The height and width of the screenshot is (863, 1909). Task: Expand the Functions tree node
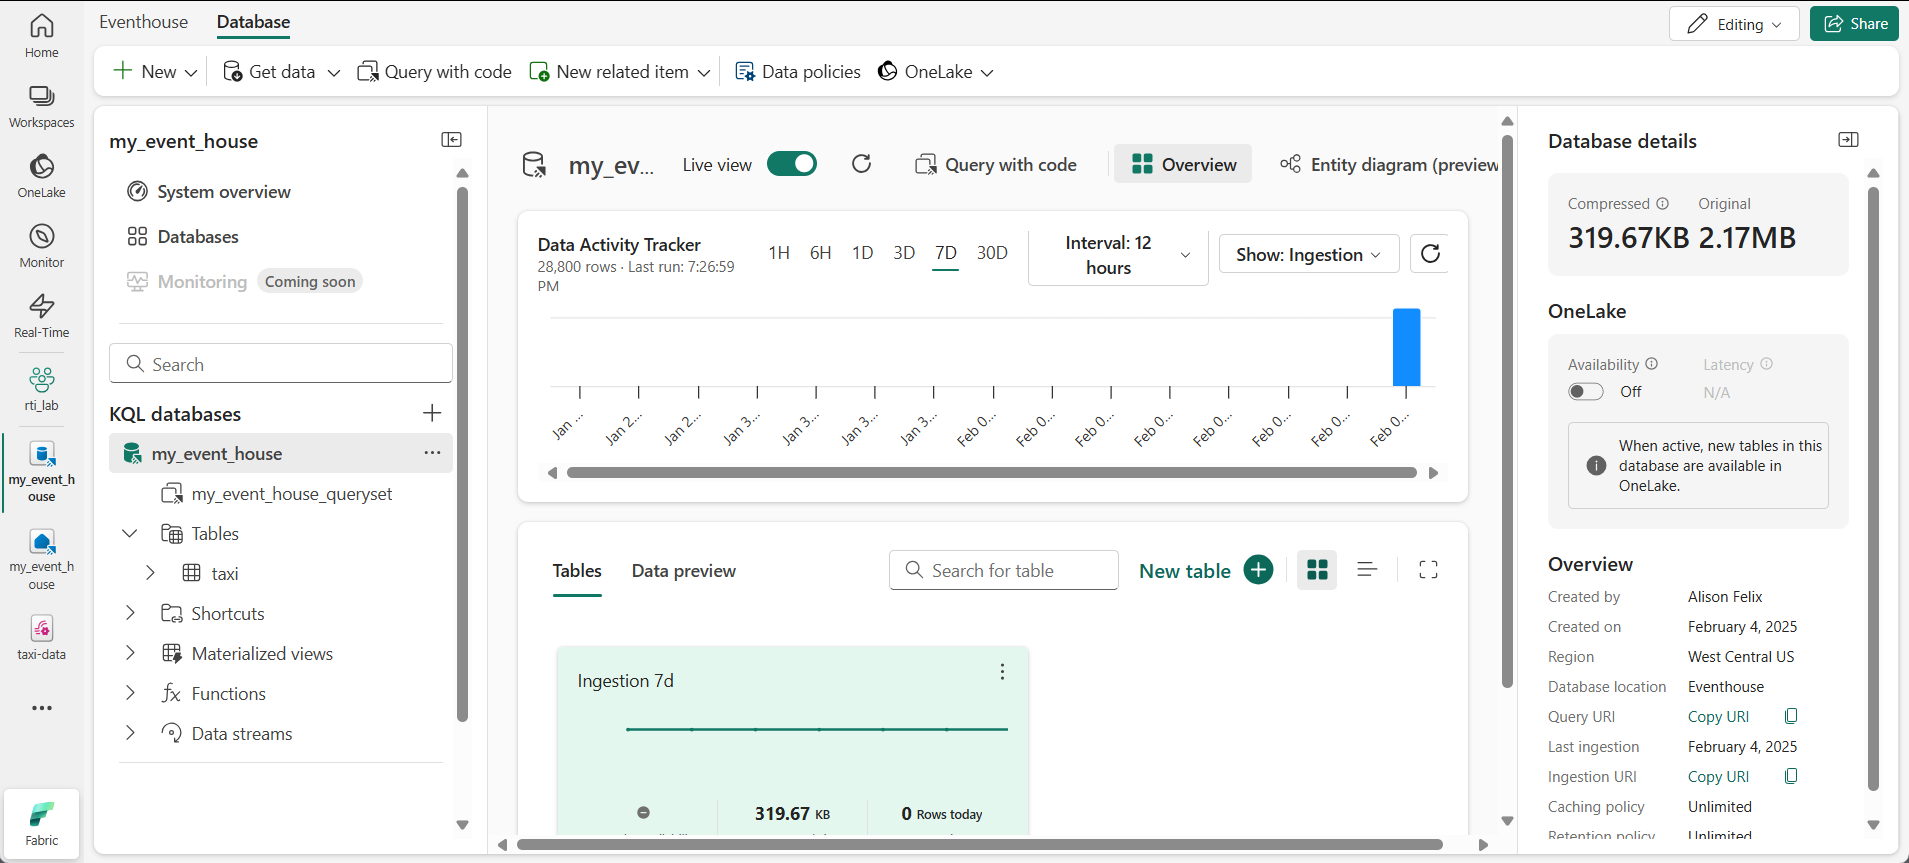click(130, 693)
